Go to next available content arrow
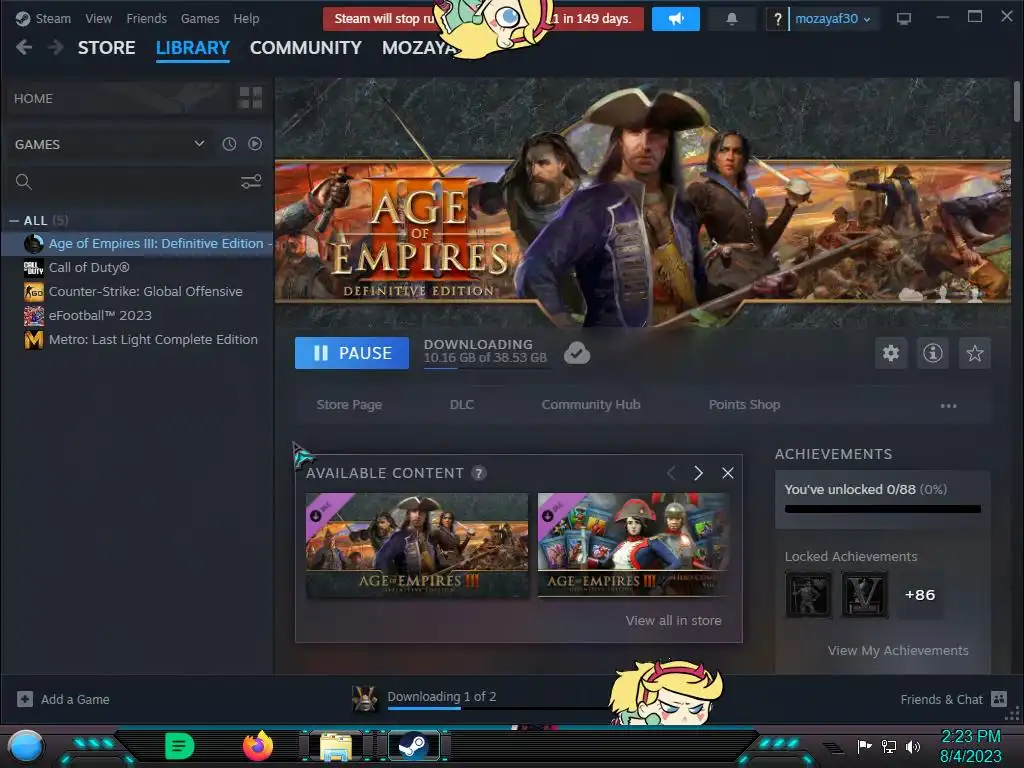The height and width of the screenshot is (768, 1024). pos(698,473)
